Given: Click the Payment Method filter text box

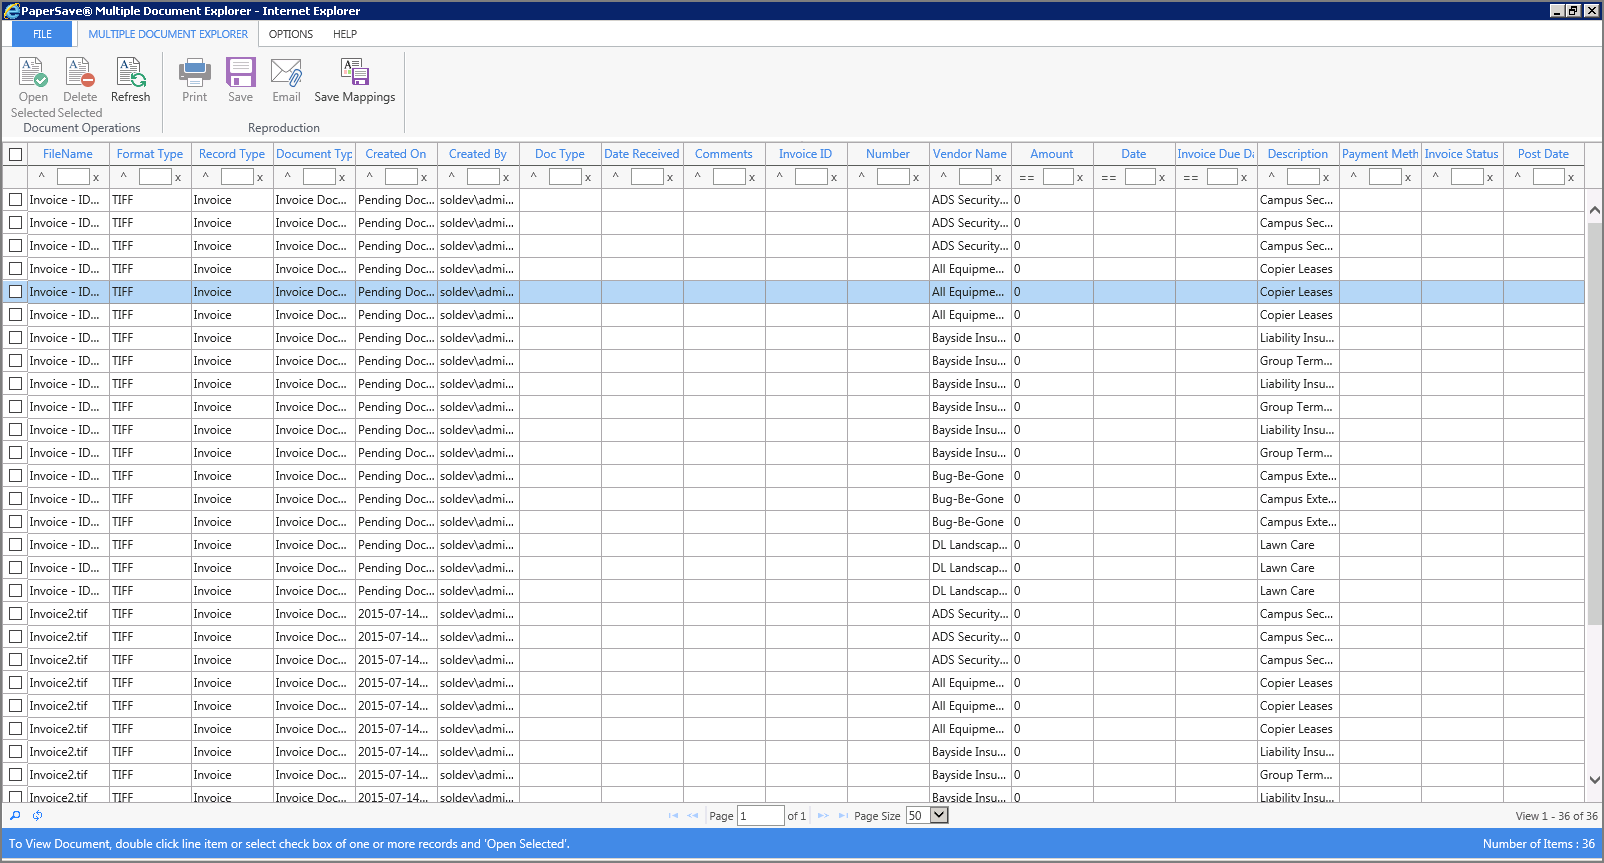Looking at the screenshot, I should (x=1385, y=177).
